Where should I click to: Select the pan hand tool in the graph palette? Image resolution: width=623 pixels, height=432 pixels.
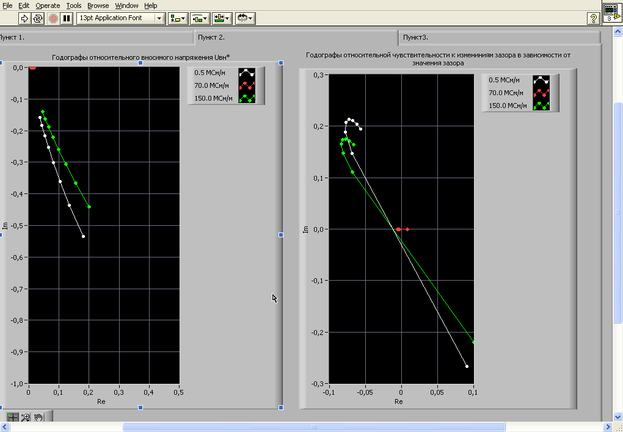point(38,417)
